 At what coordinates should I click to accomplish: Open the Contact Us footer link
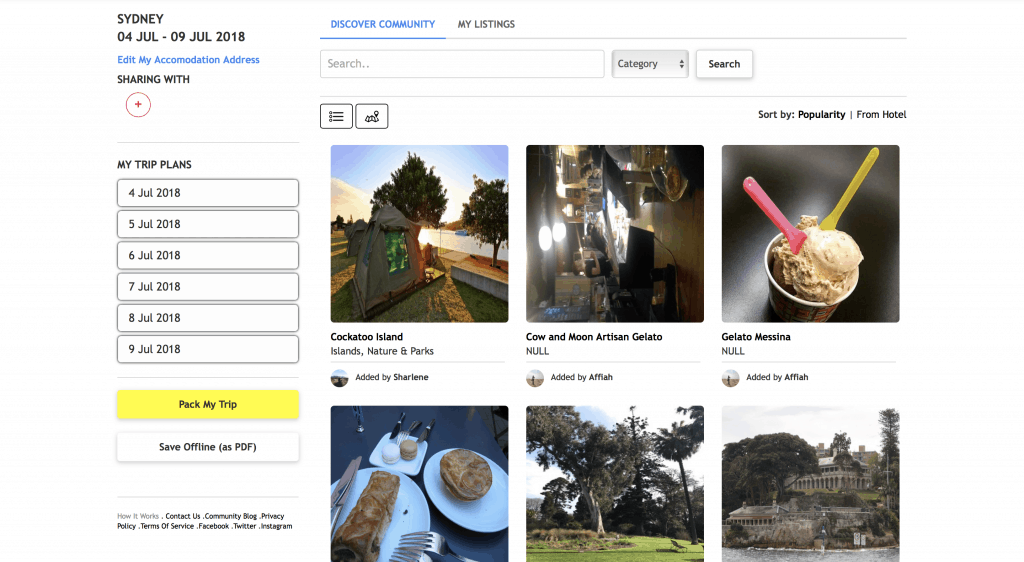[x=183, y=516]
